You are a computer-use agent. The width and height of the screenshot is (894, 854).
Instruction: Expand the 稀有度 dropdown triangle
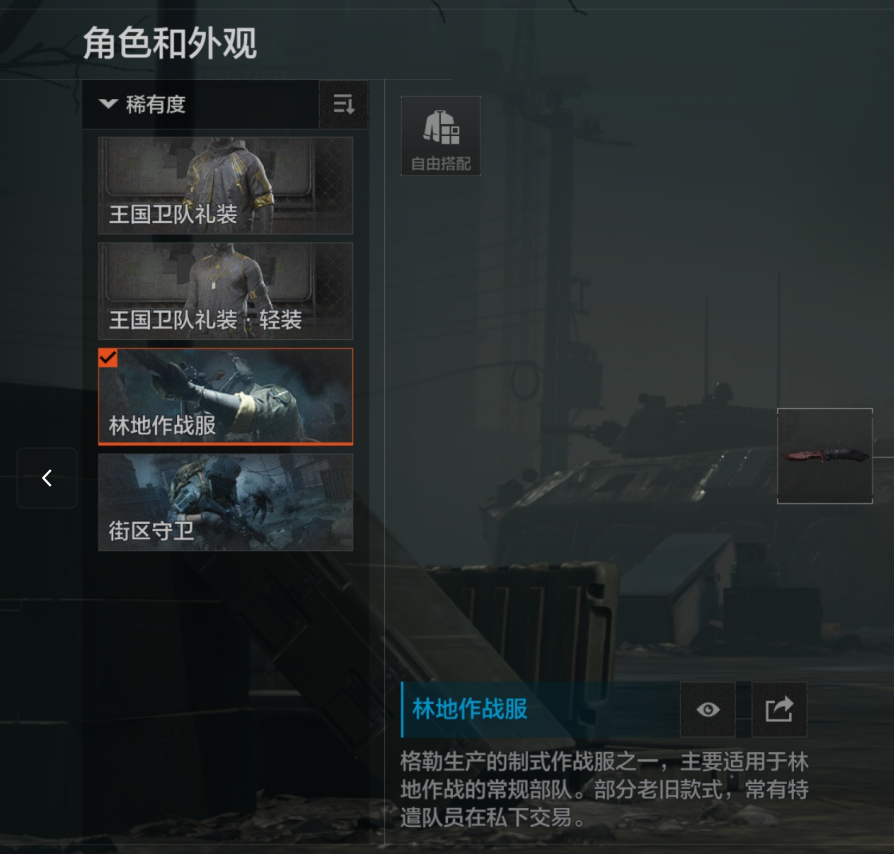tap(108, 104)
